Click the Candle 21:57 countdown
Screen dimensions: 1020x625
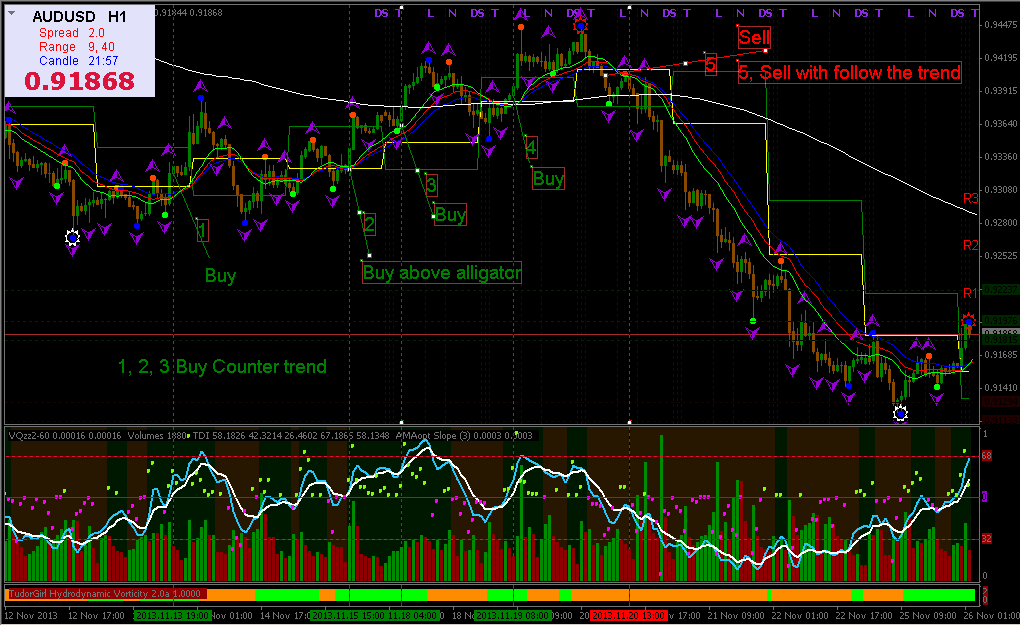point(79,60)
